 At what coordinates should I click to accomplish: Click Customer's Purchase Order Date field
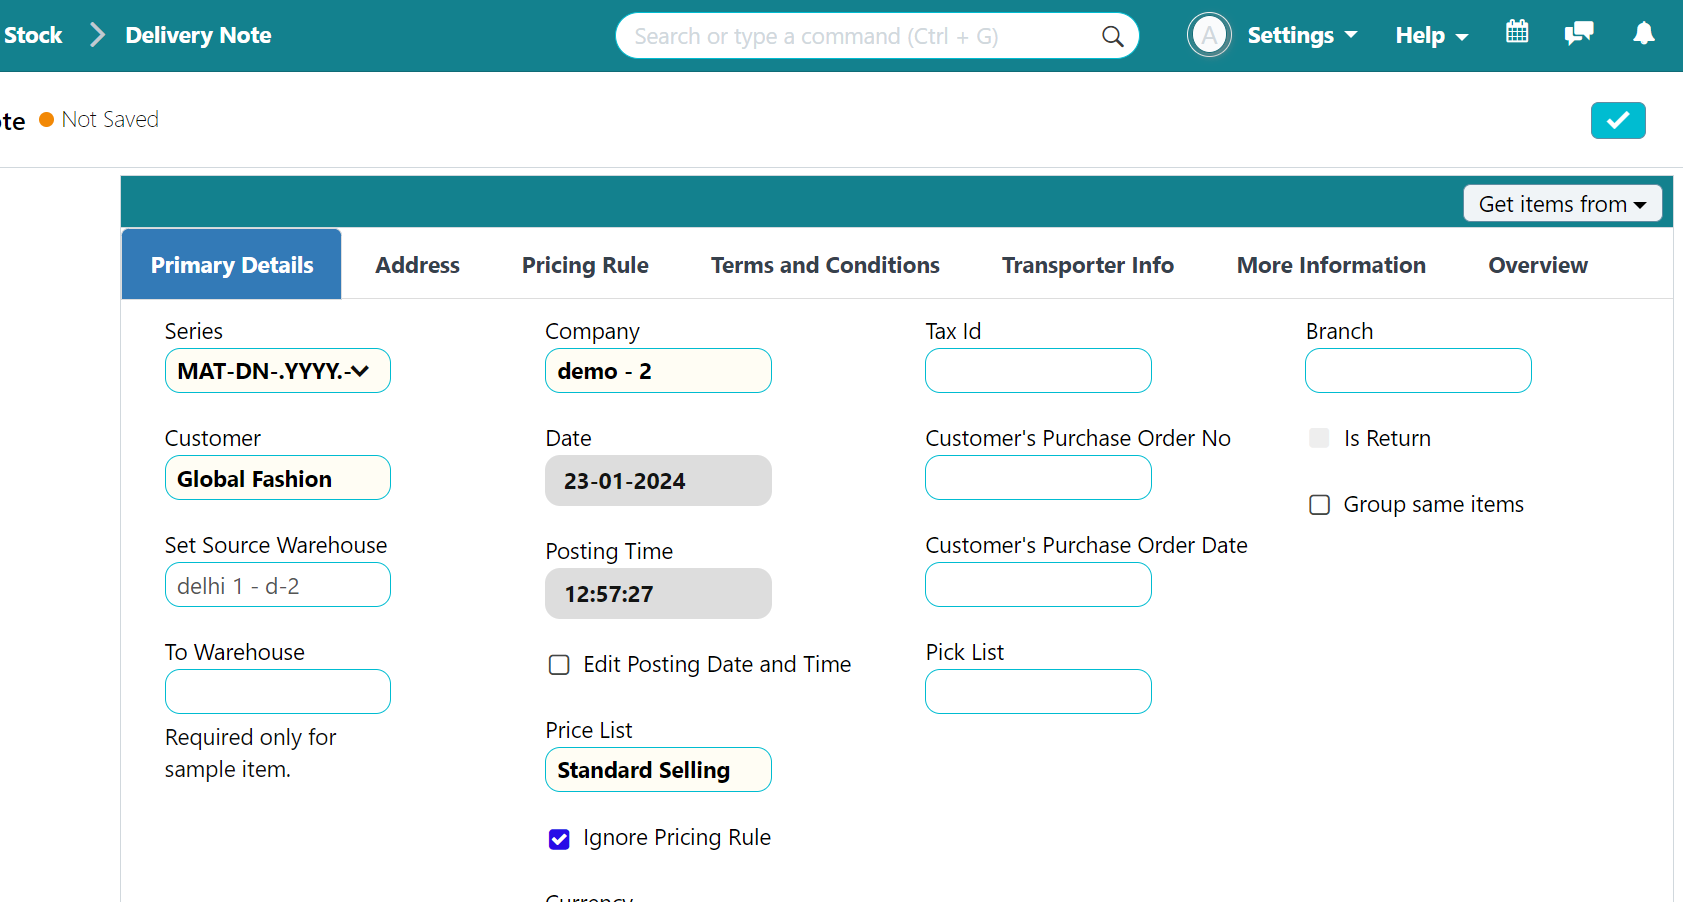1038,585
